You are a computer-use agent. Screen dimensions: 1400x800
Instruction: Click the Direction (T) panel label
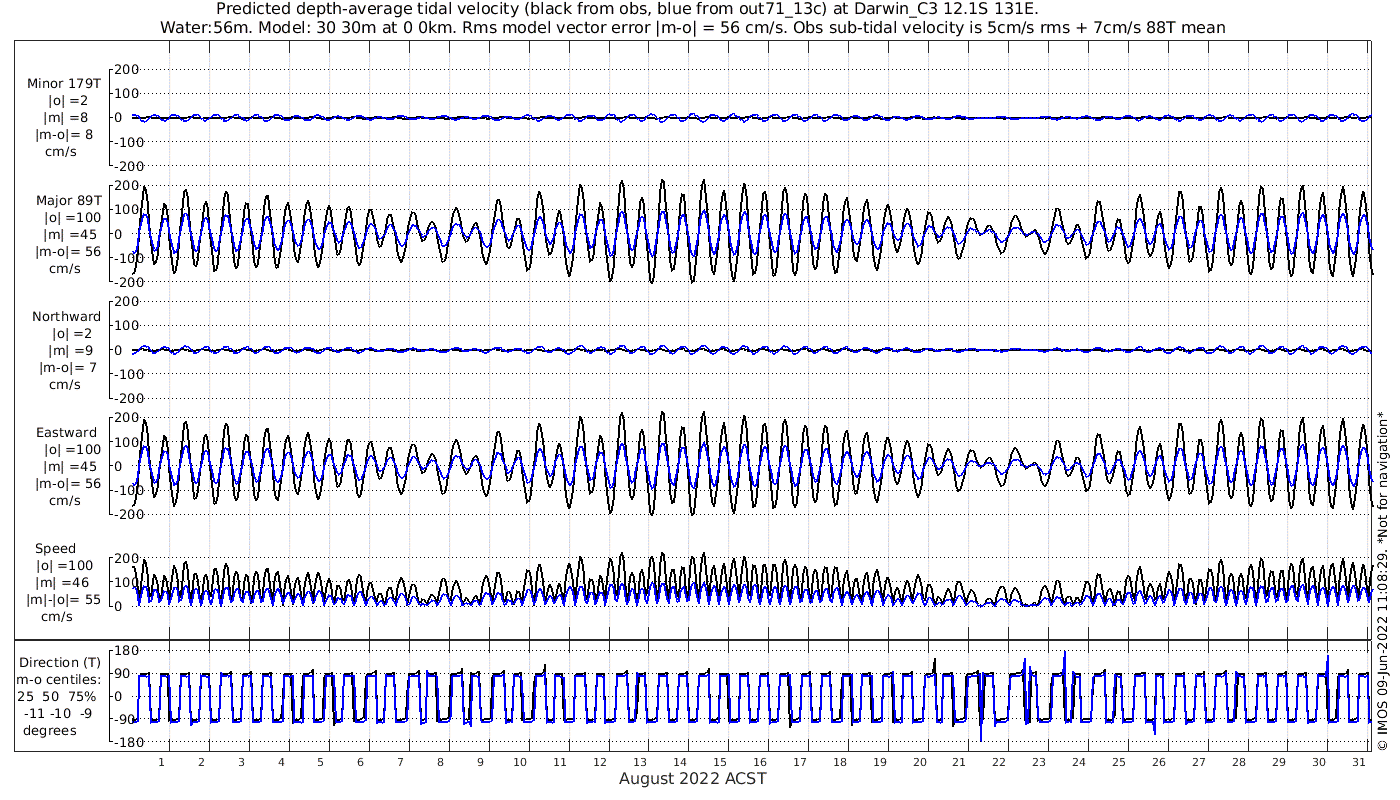[x=60, y=662]
